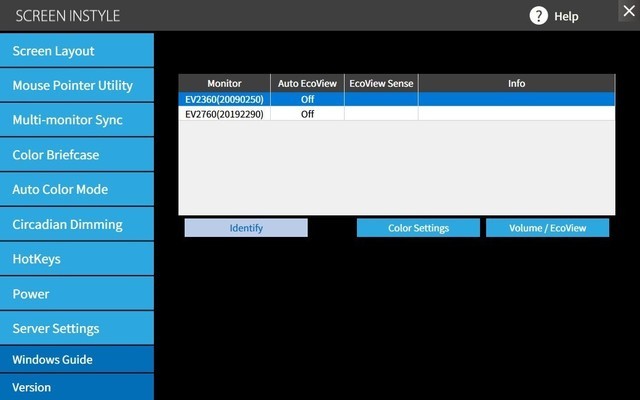The image size is (640, 400).
Task: Go to Multi-monitor Sync
Action: click(x=77, y=120)
